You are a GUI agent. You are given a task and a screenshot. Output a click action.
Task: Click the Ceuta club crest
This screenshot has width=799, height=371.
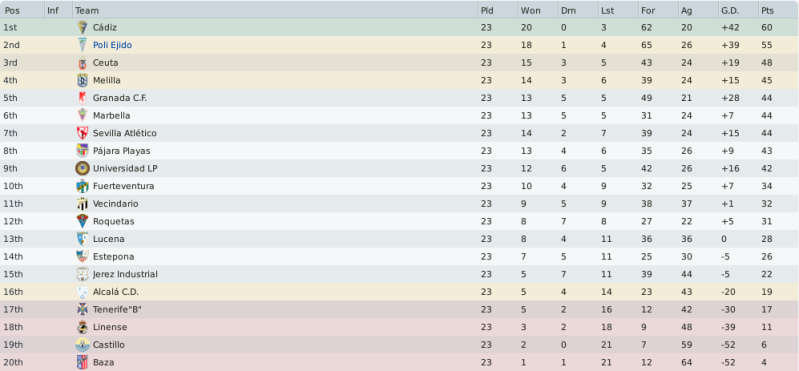pos(82,63)
